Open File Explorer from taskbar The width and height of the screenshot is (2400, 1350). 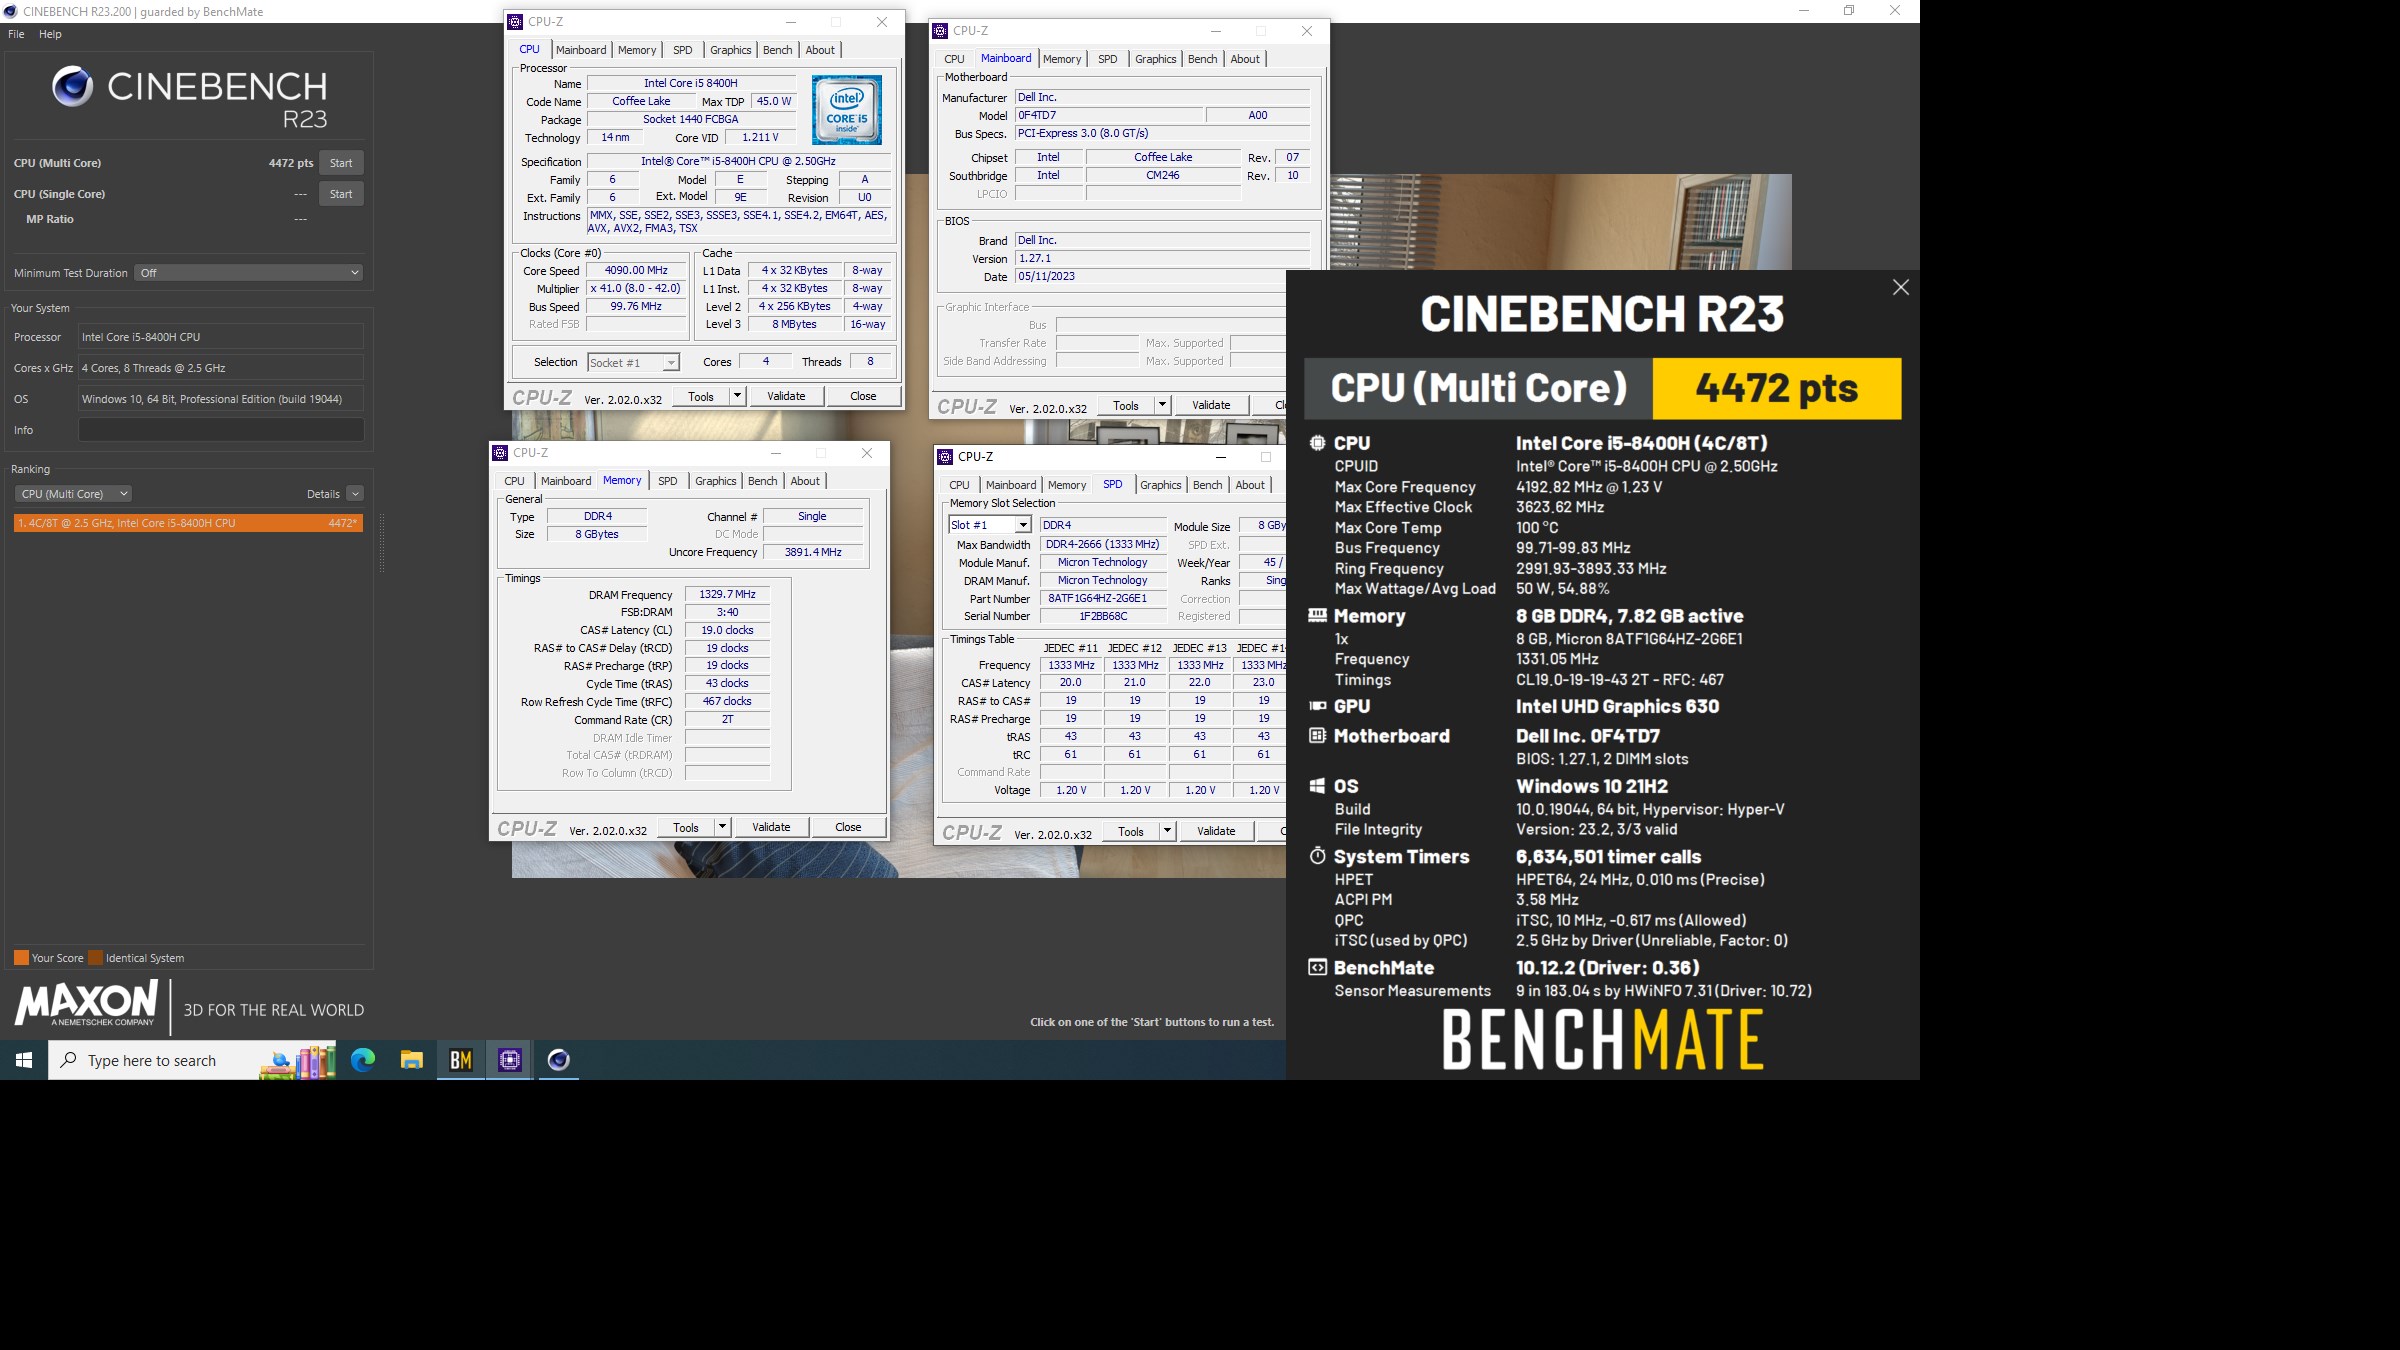(x=412, y=1060)
